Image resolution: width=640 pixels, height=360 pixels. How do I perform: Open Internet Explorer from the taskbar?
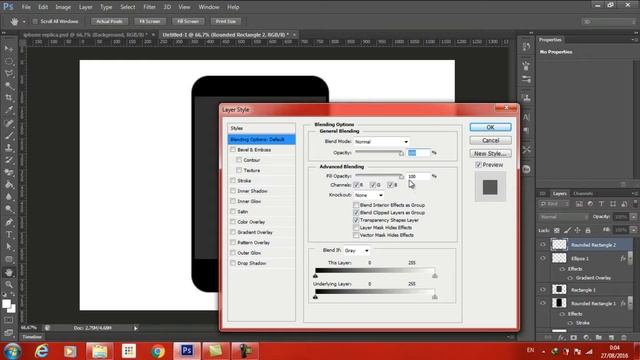(41, 351)
